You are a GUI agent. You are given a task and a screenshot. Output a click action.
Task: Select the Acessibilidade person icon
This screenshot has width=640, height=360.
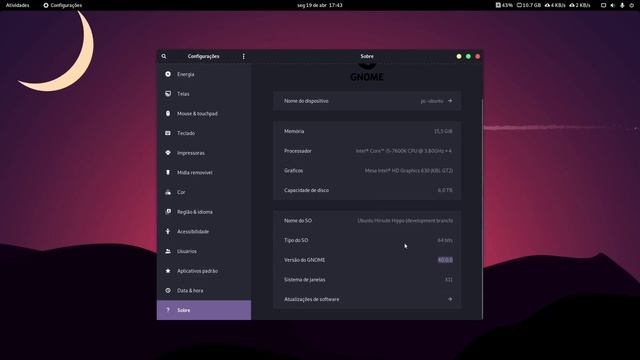[168, 231]
